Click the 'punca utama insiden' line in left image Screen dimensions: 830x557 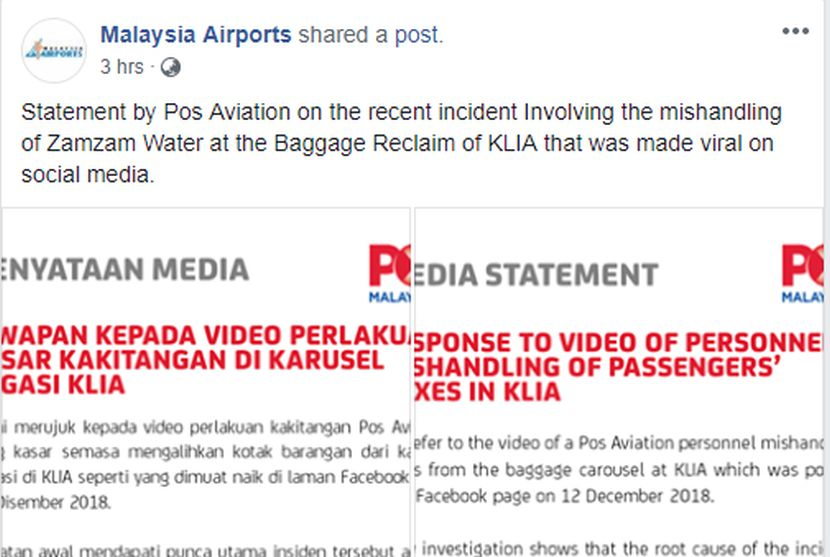(205, 550)
